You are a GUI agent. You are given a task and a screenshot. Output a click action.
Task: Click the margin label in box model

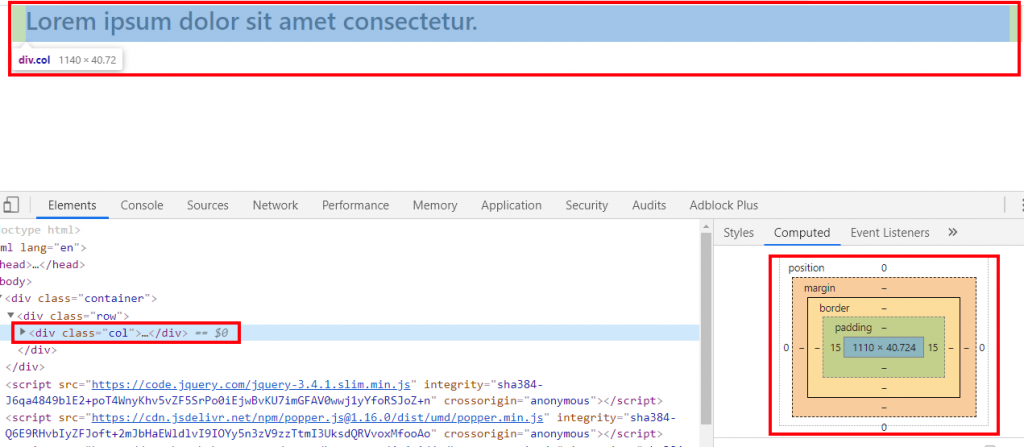pyautogui.click(x=820, y=288)
